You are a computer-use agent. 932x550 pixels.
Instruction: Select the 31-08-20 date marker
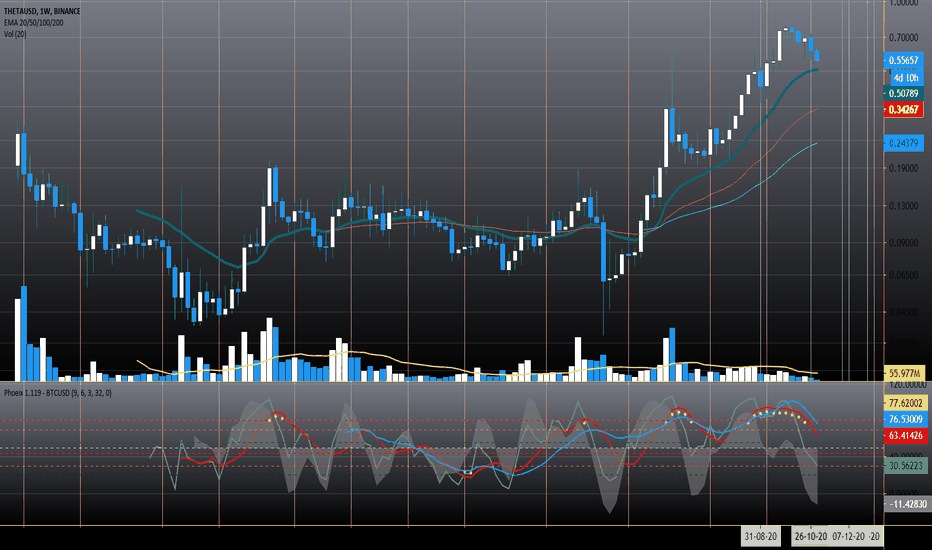[x=760, y=536]
